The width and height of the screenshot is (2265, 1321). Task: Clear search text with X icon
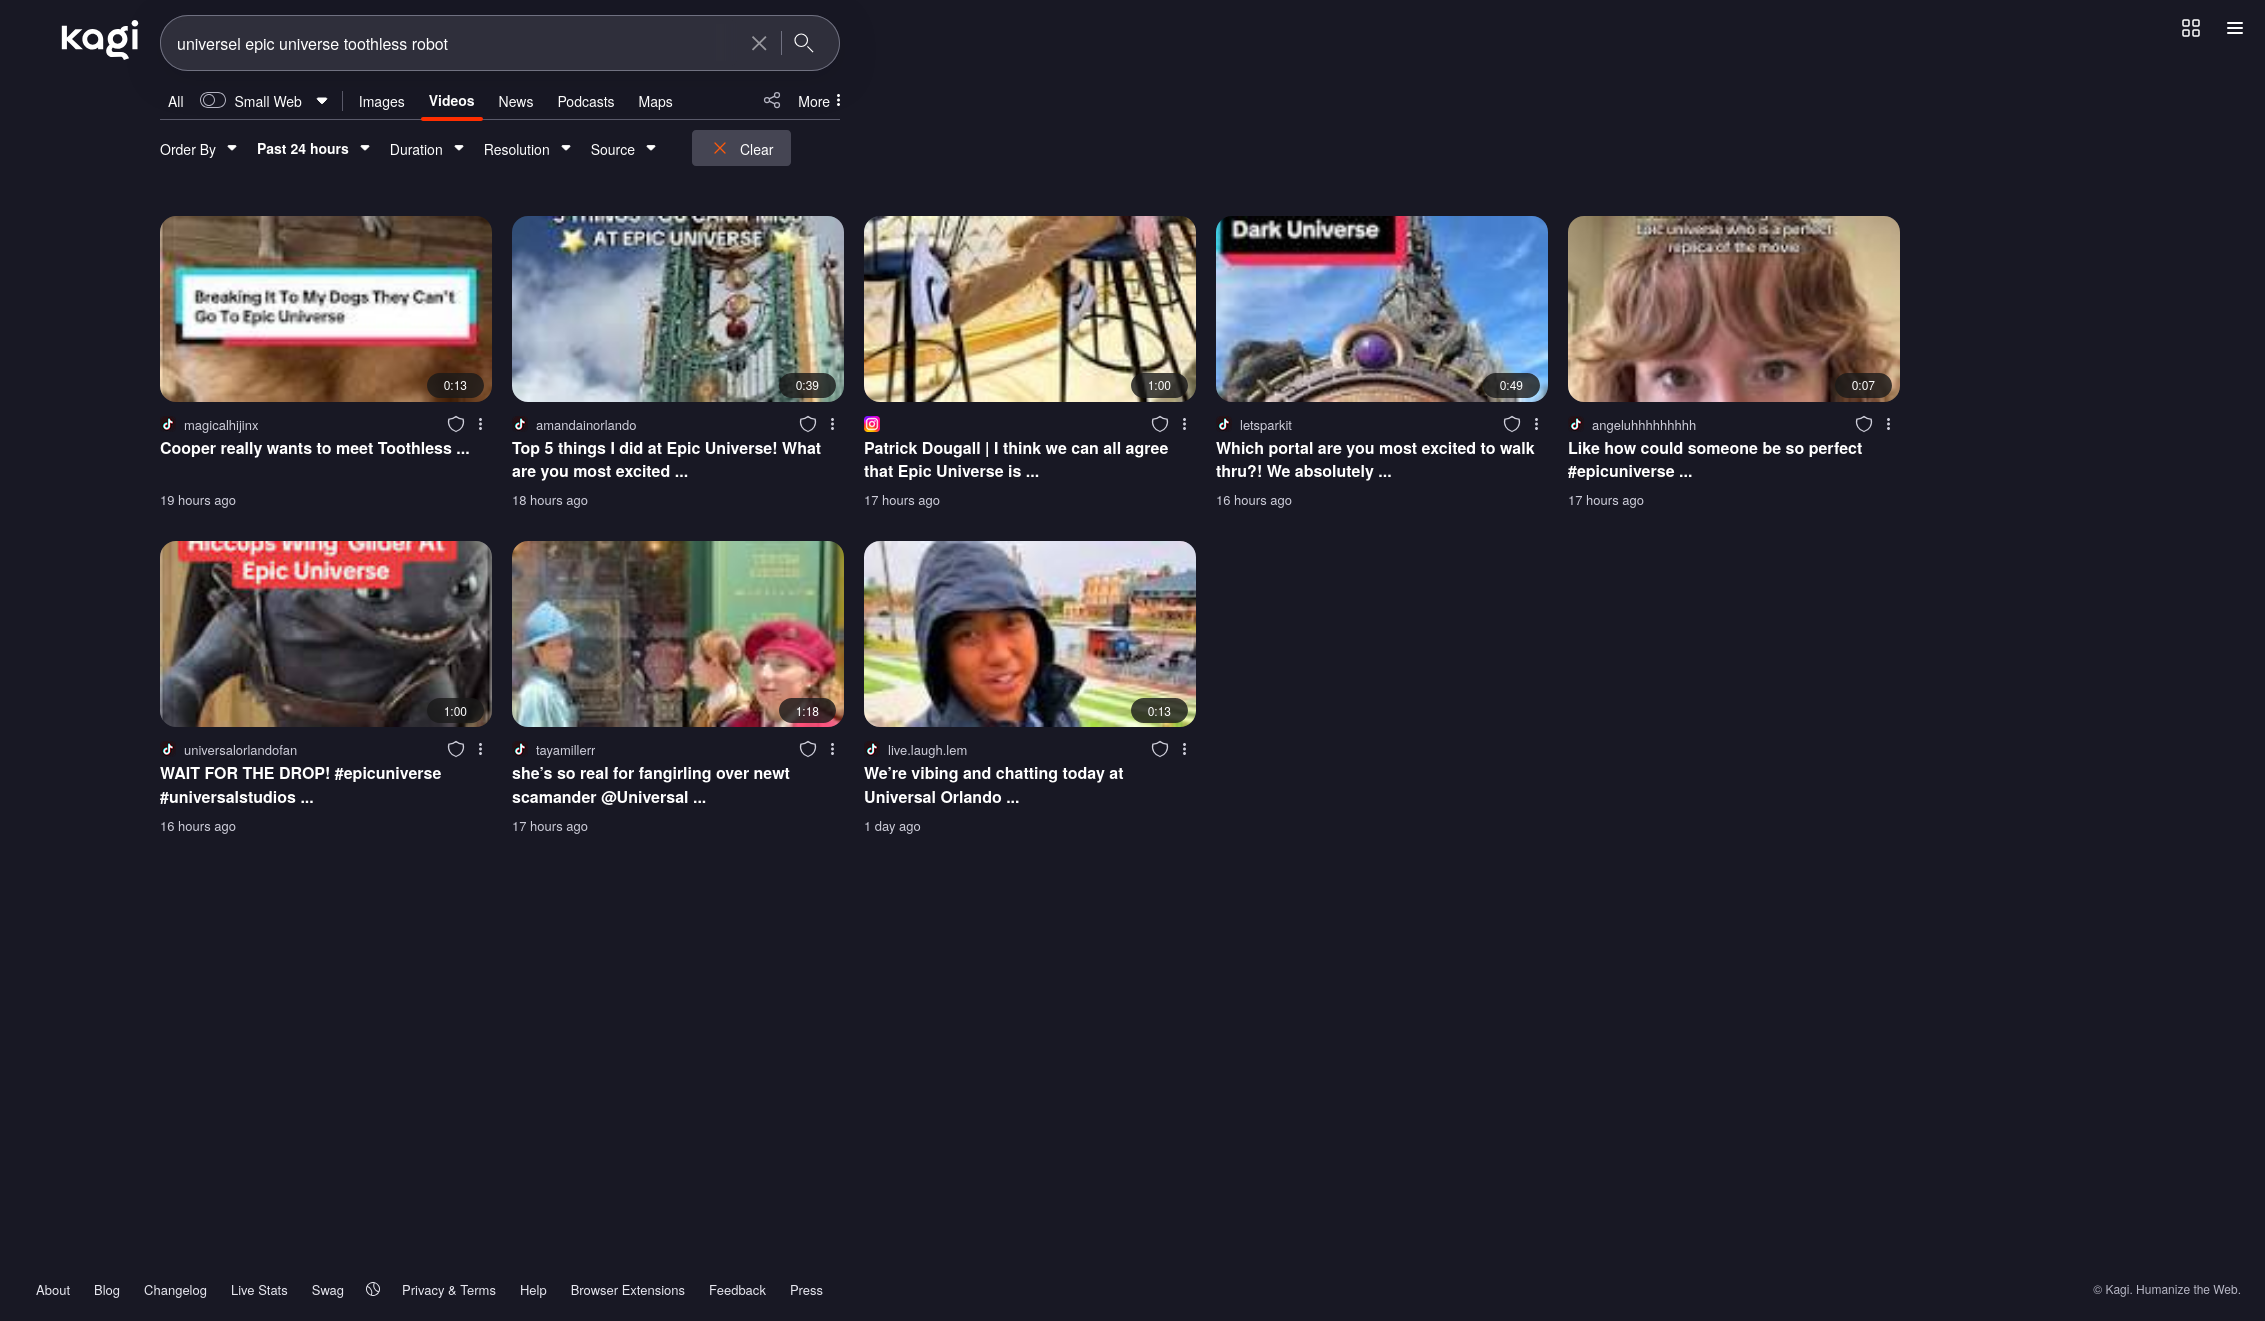click(759, 43)
